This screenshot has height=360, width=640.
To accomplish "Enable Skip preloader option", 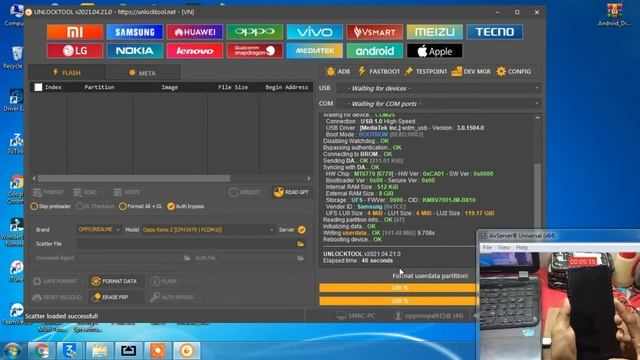I will click(51, 206).
